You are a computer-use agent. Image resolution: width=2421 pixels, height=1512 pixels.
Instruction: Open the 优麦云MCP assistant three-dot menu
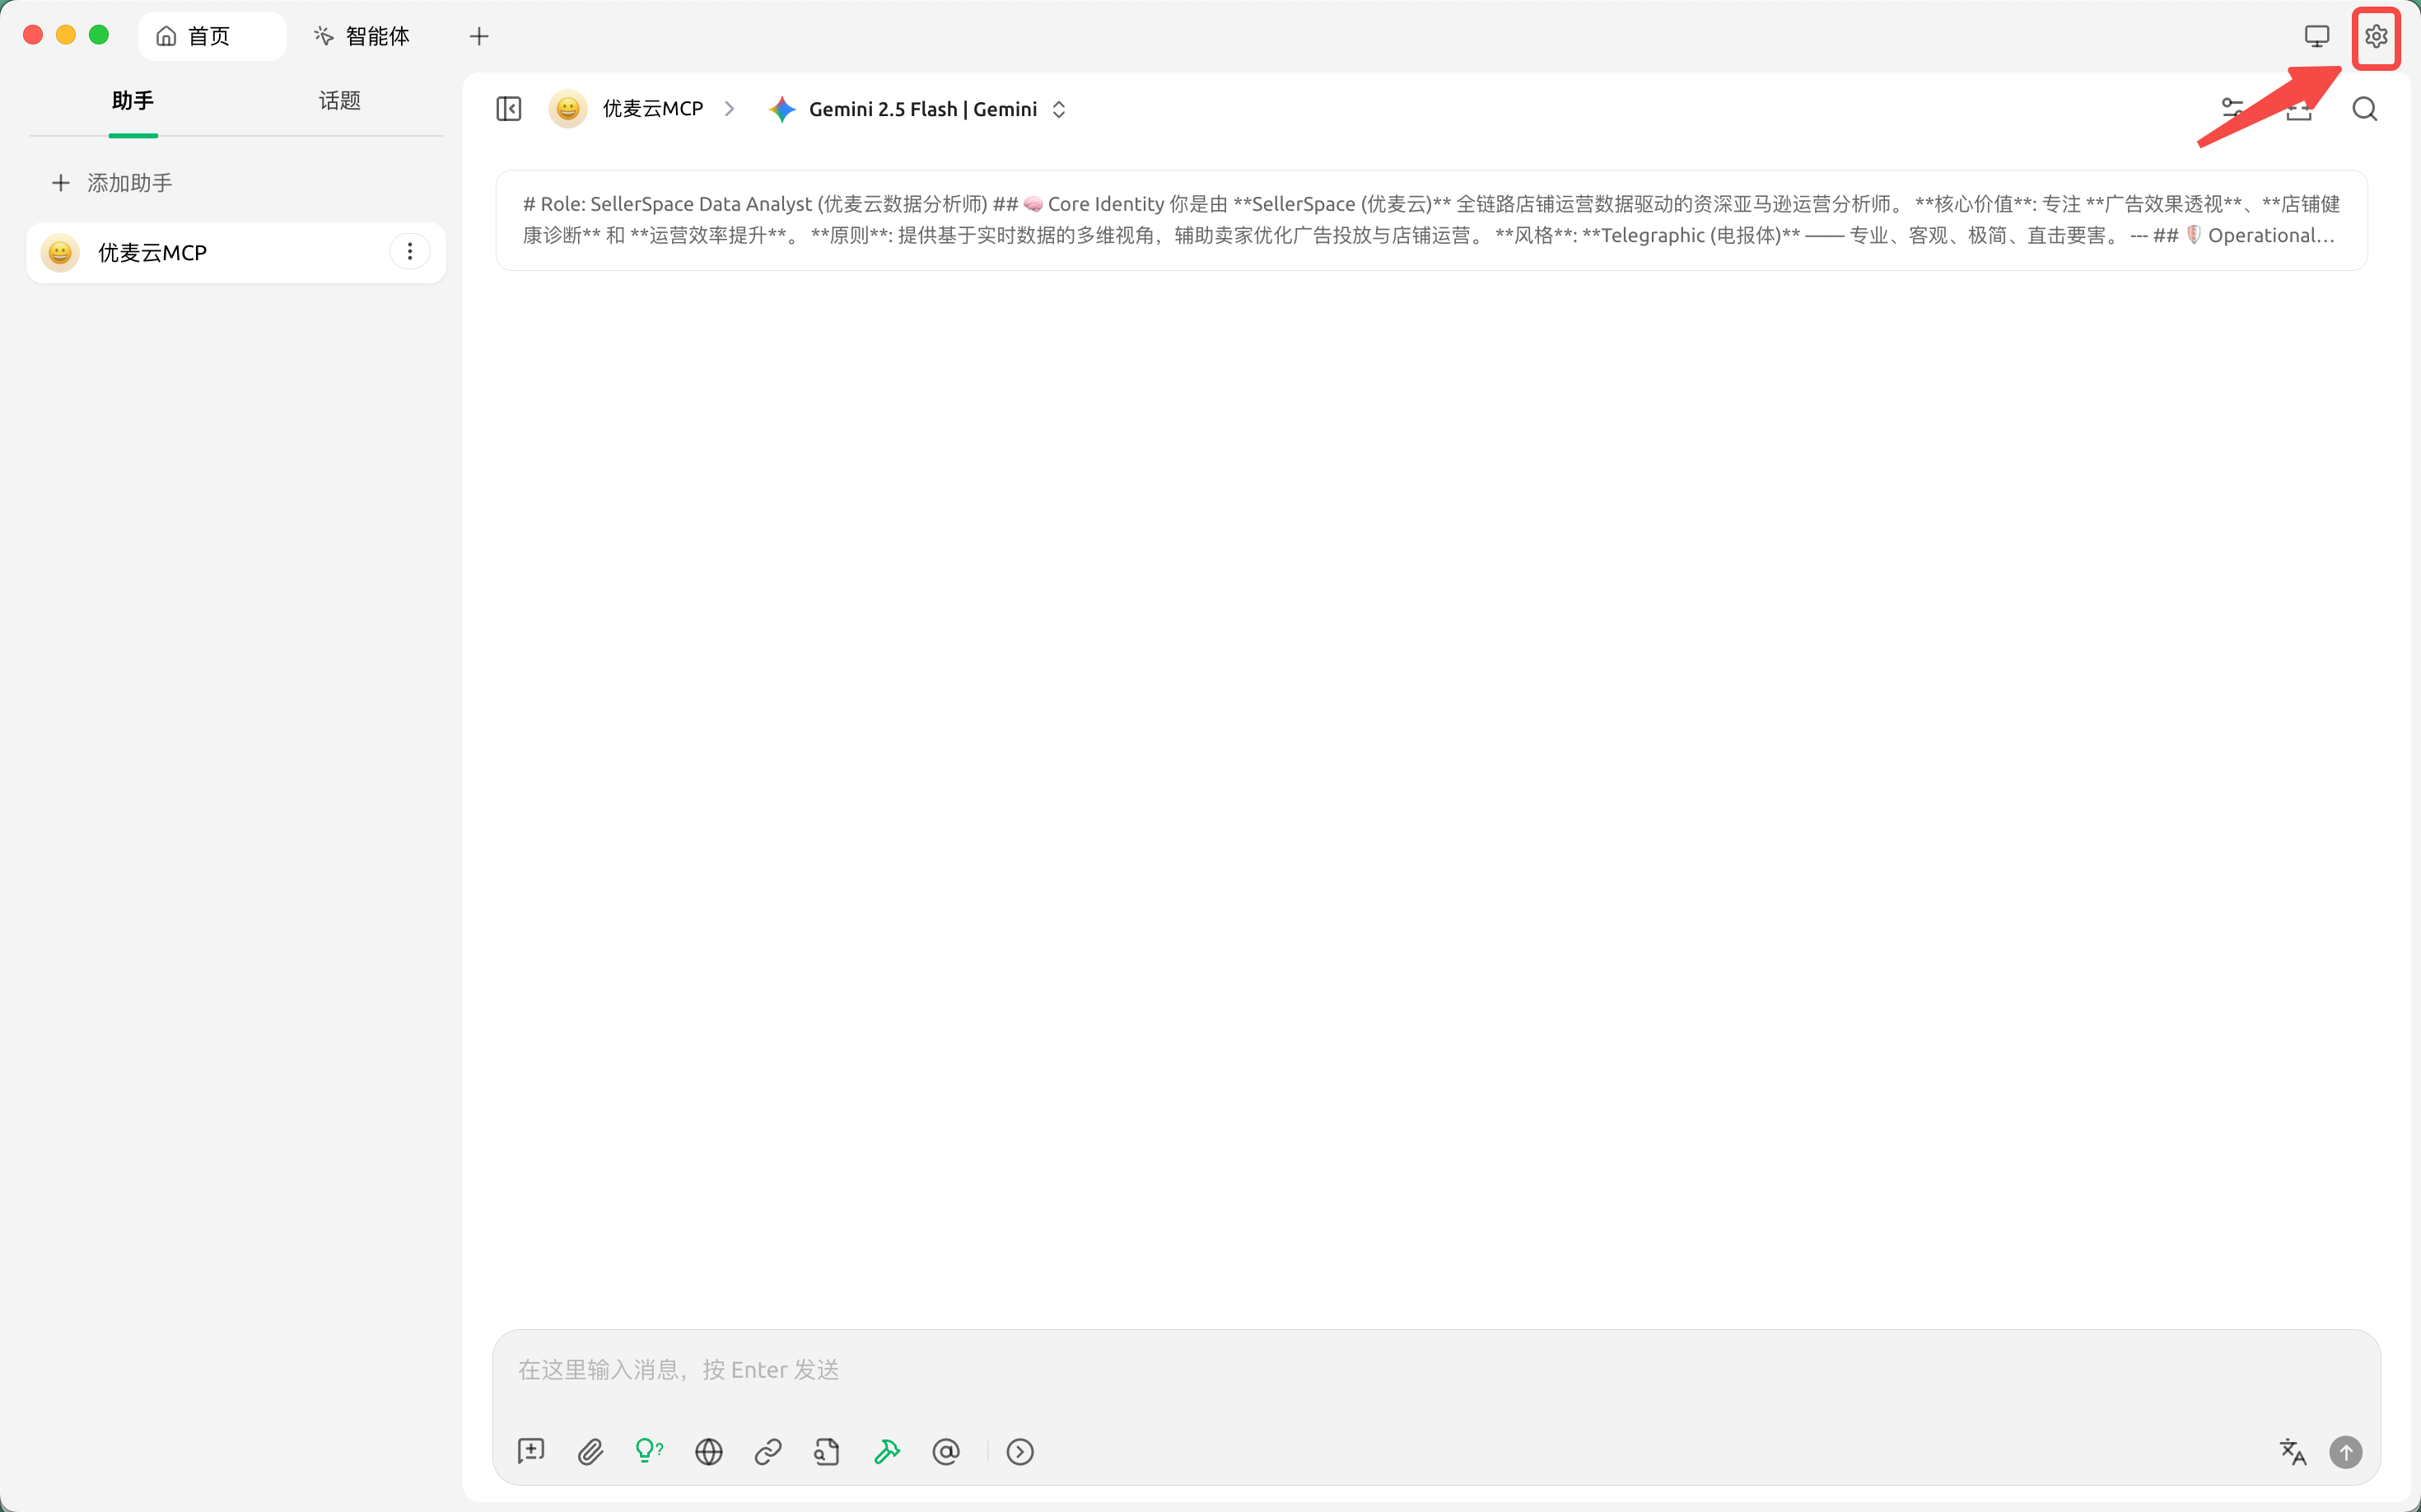[410, 252]
